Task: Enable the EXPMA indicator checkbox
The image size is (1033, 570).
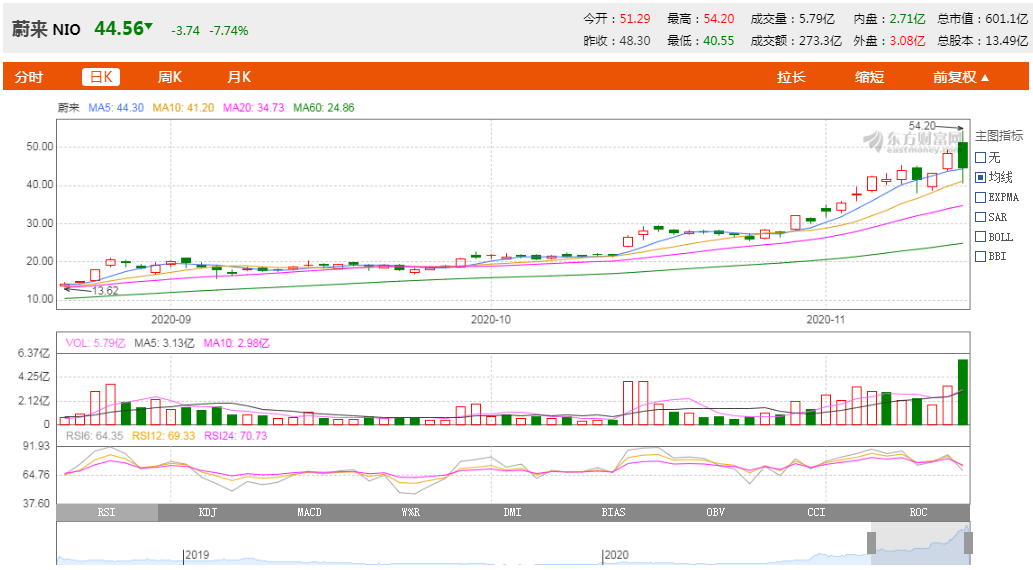Action: point(980,197)
